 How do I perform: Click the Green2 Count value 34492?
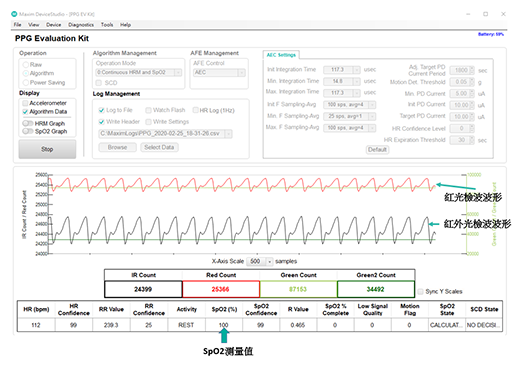376,289
